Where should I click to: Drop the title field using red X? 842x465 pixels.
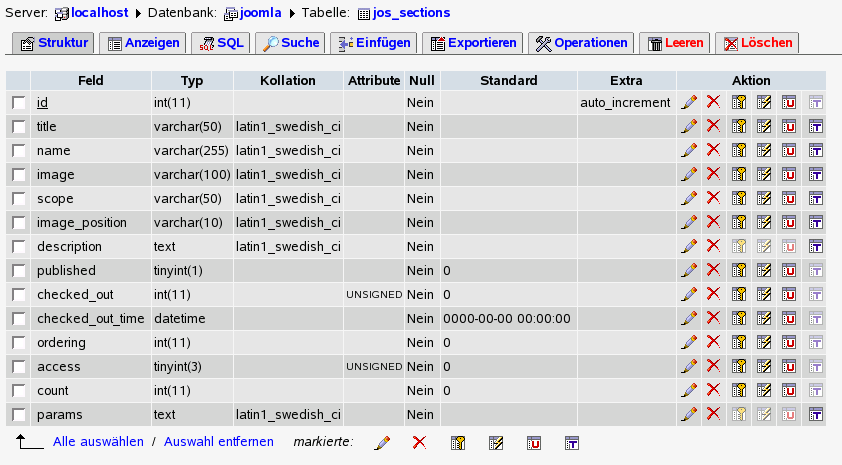pos(713,126)
